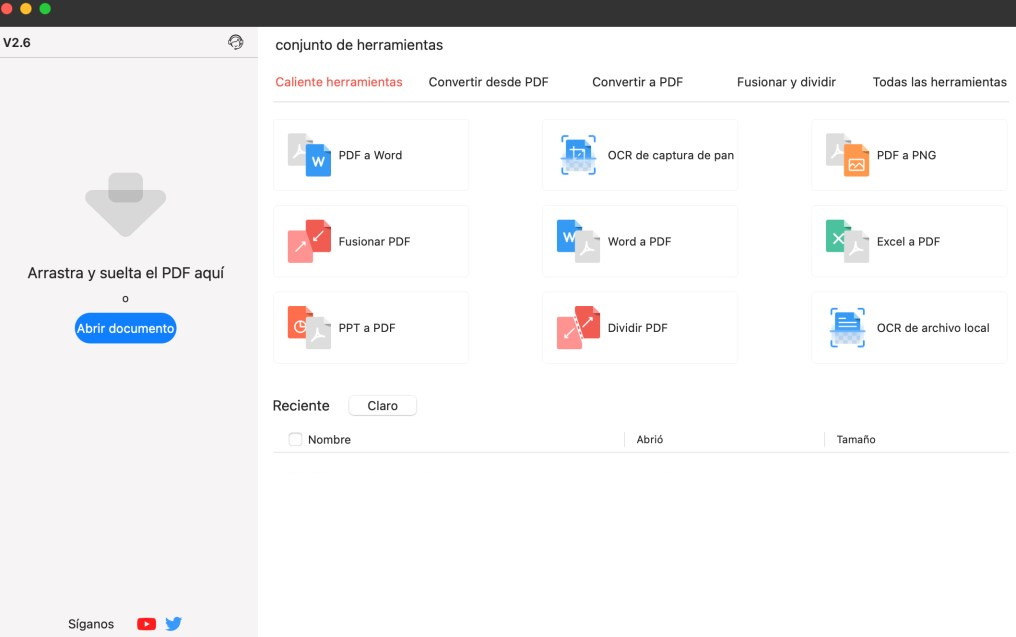Launch the PPT a PDF tool
1016x637 pixels.
370,327
